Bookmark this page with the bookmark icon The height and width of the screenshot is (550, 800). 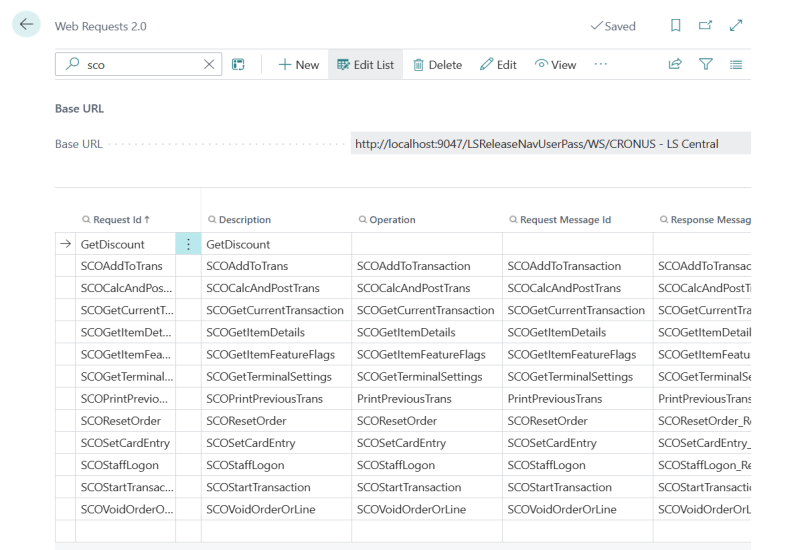676,26
